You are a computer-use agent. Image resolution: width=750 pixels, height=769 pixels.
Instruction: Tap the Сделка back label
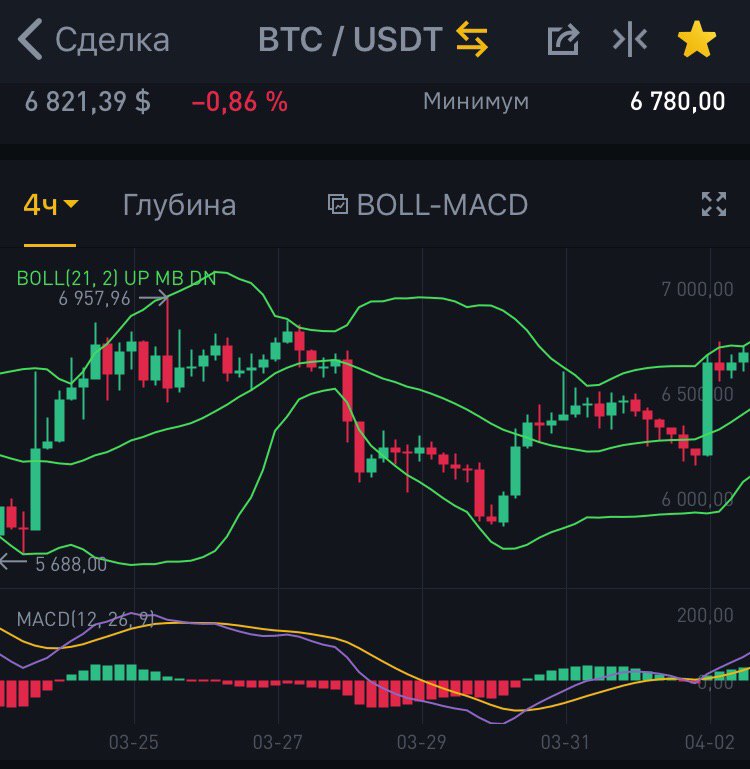(112, 40)
